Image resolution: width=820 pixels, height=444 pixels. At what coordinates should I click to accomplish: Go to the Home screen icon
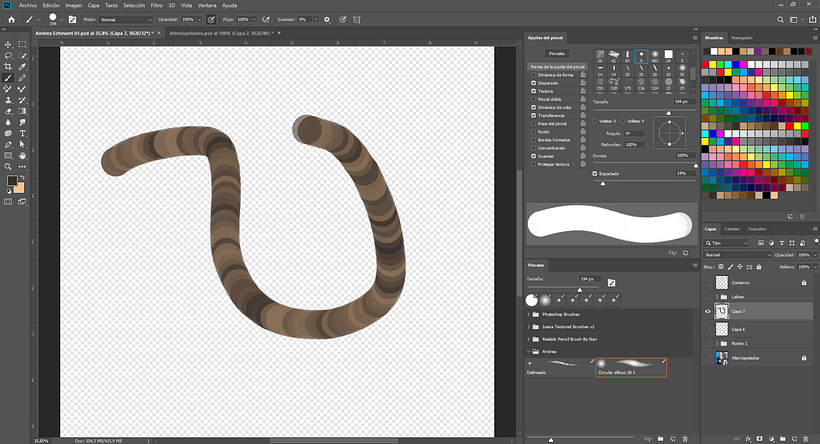click(x=12, y=19)
